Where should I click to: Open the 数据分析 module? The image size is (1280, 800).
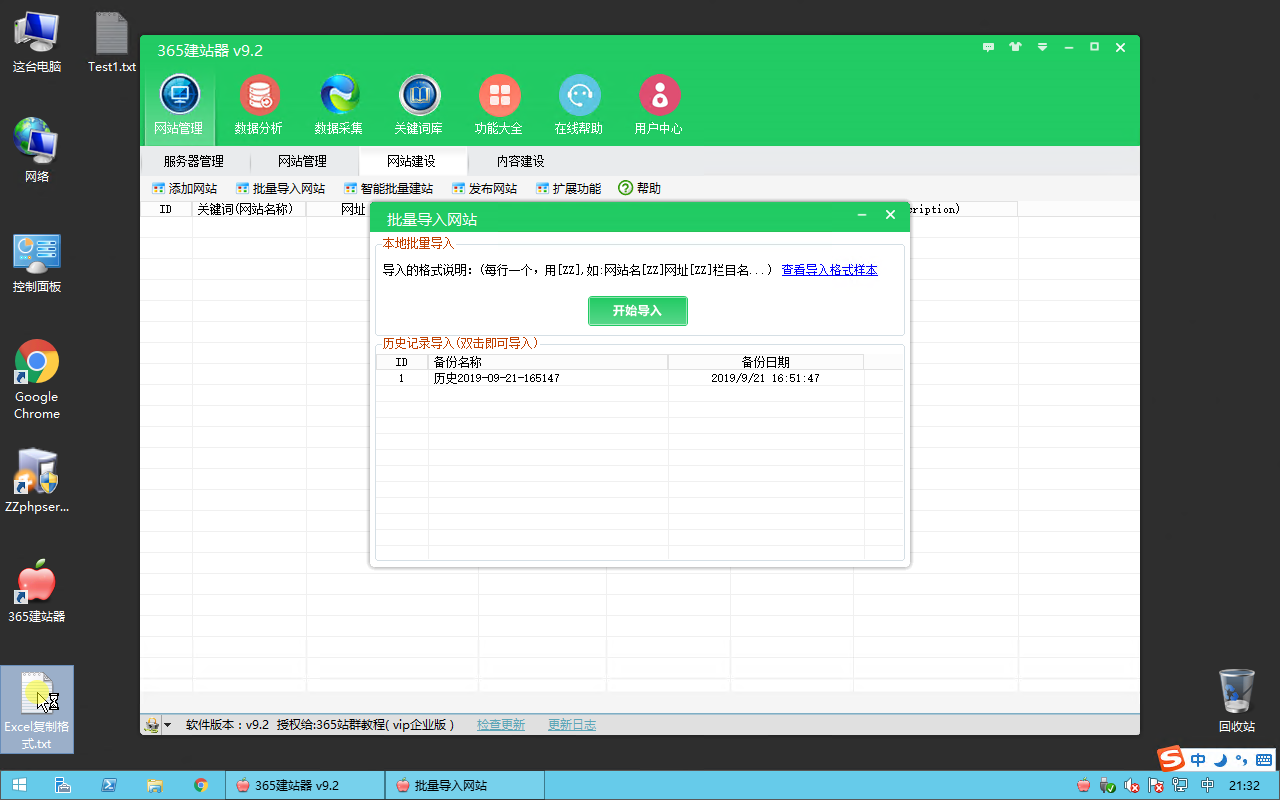click(x=259, y=105)
